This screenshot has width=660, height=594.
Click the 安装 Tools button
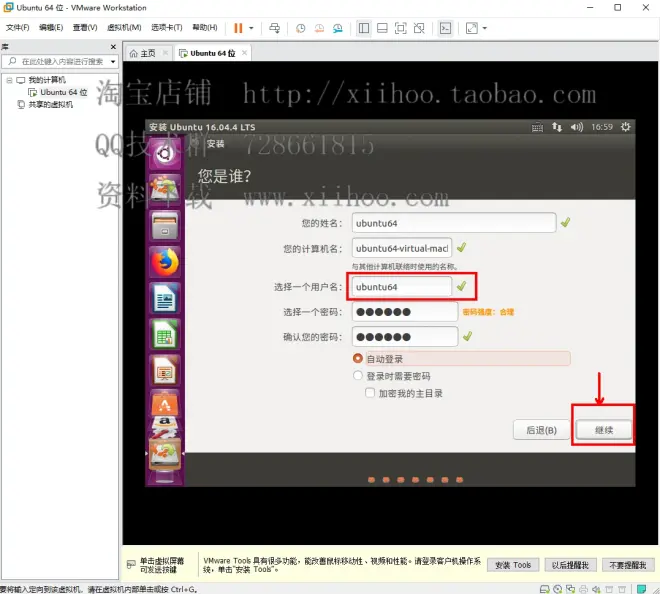tap(513, 565)
